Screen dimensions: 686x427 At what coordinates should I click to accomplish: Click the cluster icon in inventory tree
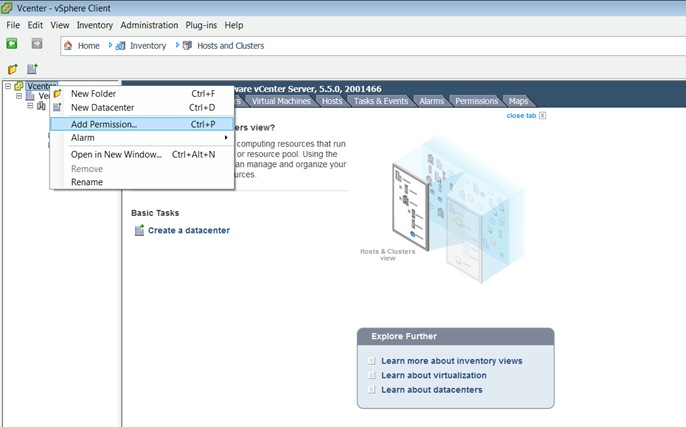[x=41, y=105]
